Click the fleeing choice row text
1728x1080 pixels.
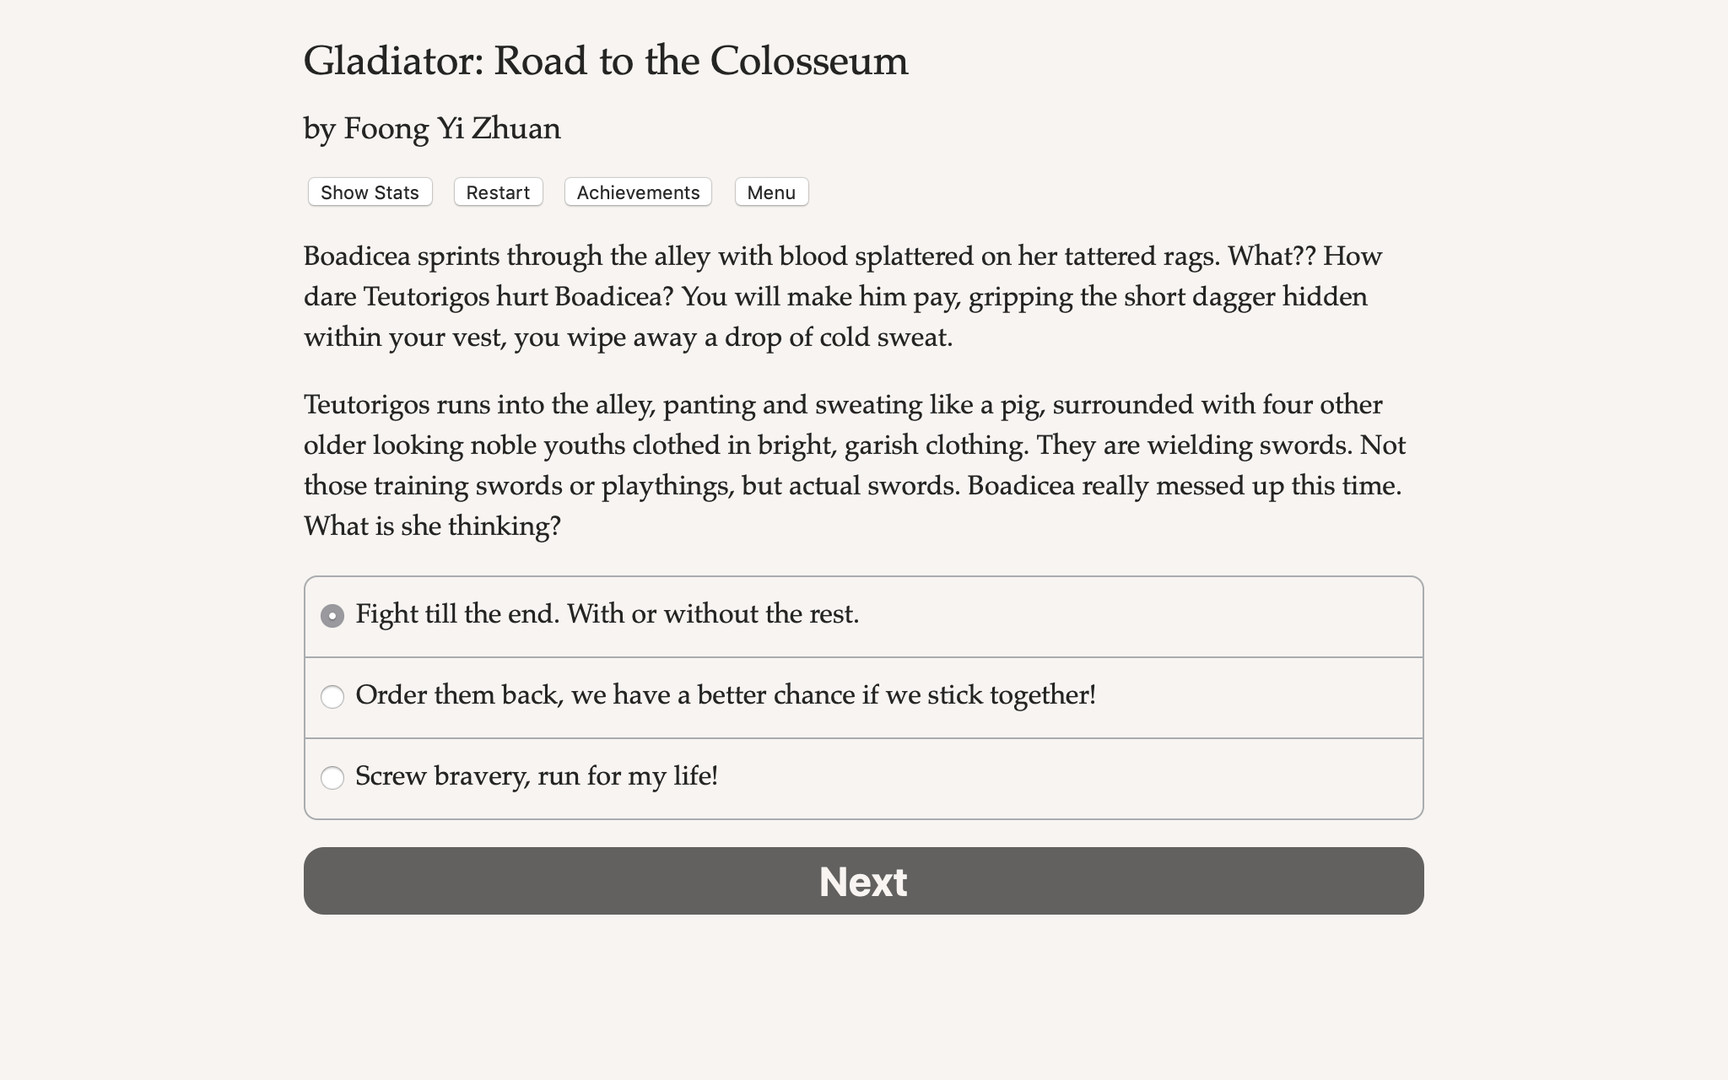(x=537, y=777)
